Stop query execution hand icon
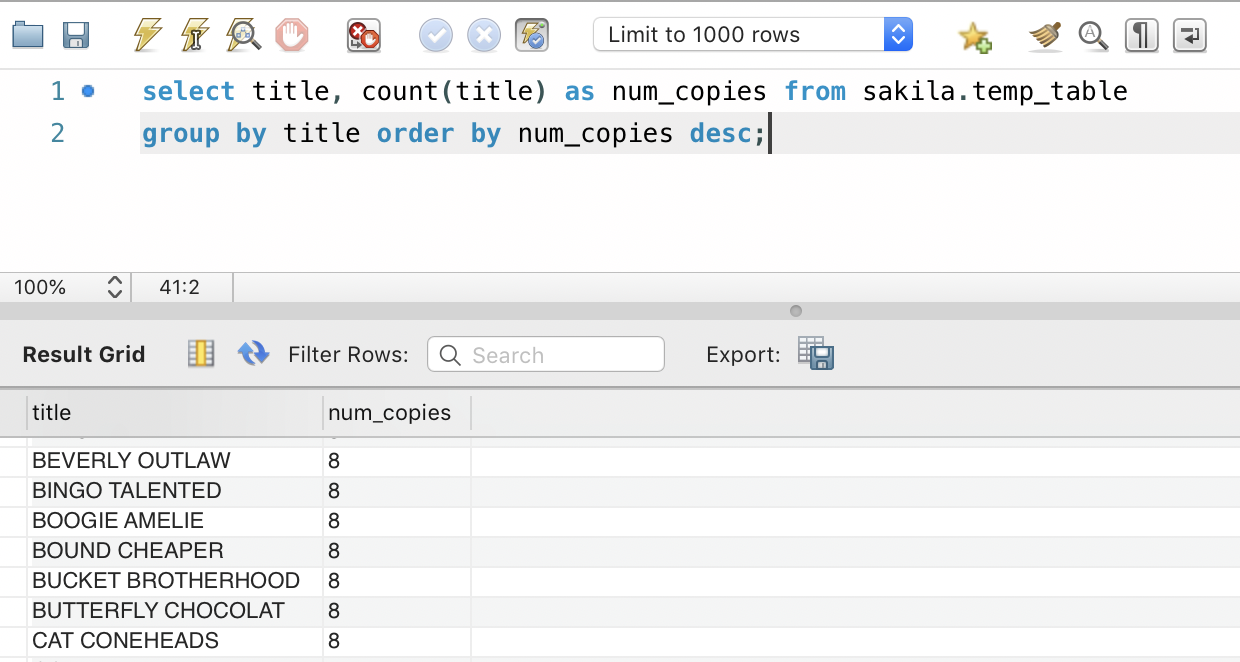This screenshot has height=662, width=1240. [x=292, y=36]
